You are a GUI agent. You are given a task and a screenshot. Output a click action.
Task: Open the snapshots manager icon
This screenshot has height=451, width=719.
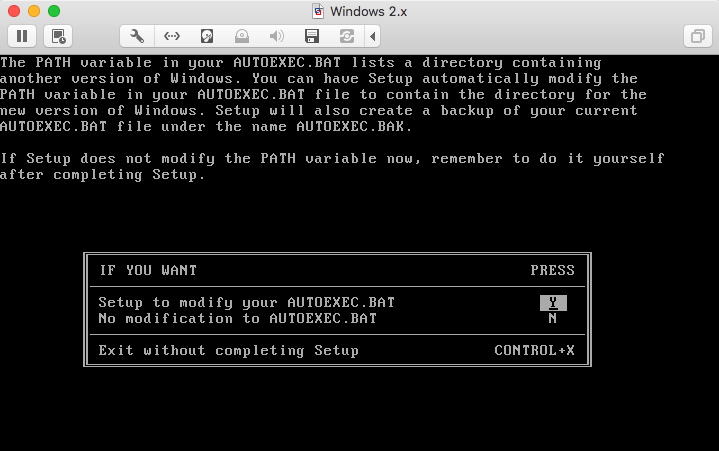click(59, 36)
